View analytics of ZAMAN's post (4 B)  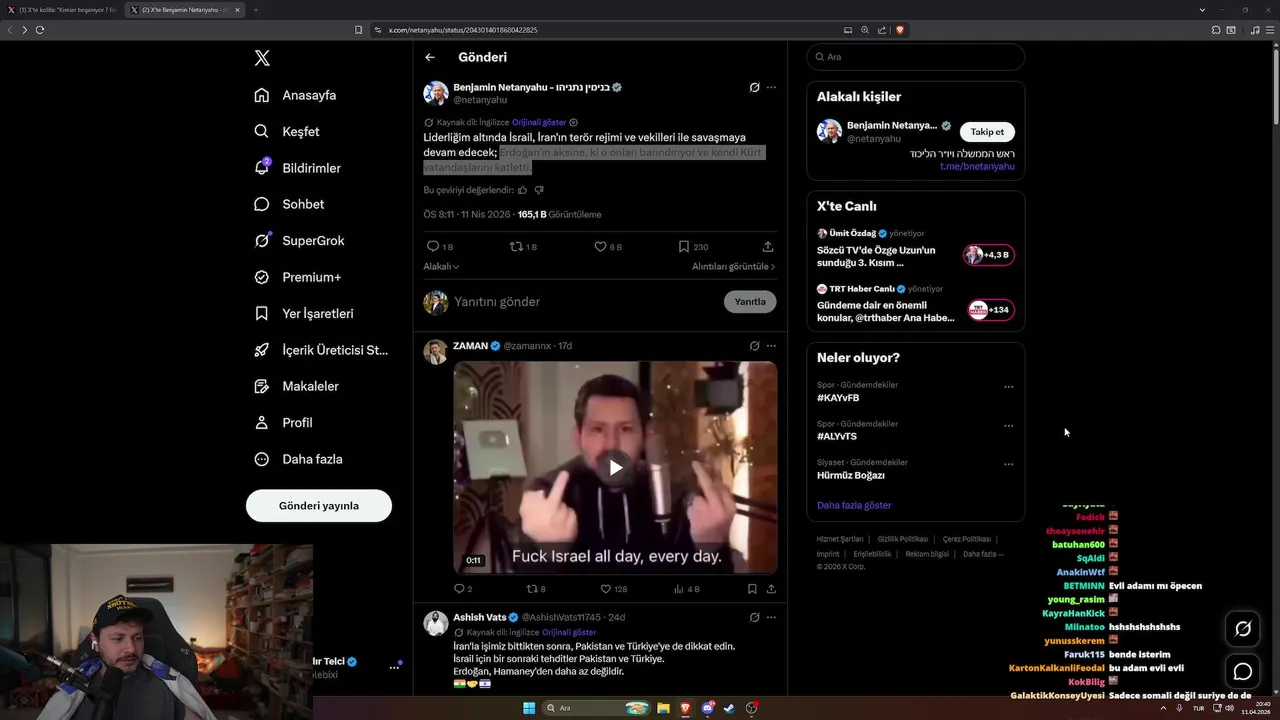(687, 589)
